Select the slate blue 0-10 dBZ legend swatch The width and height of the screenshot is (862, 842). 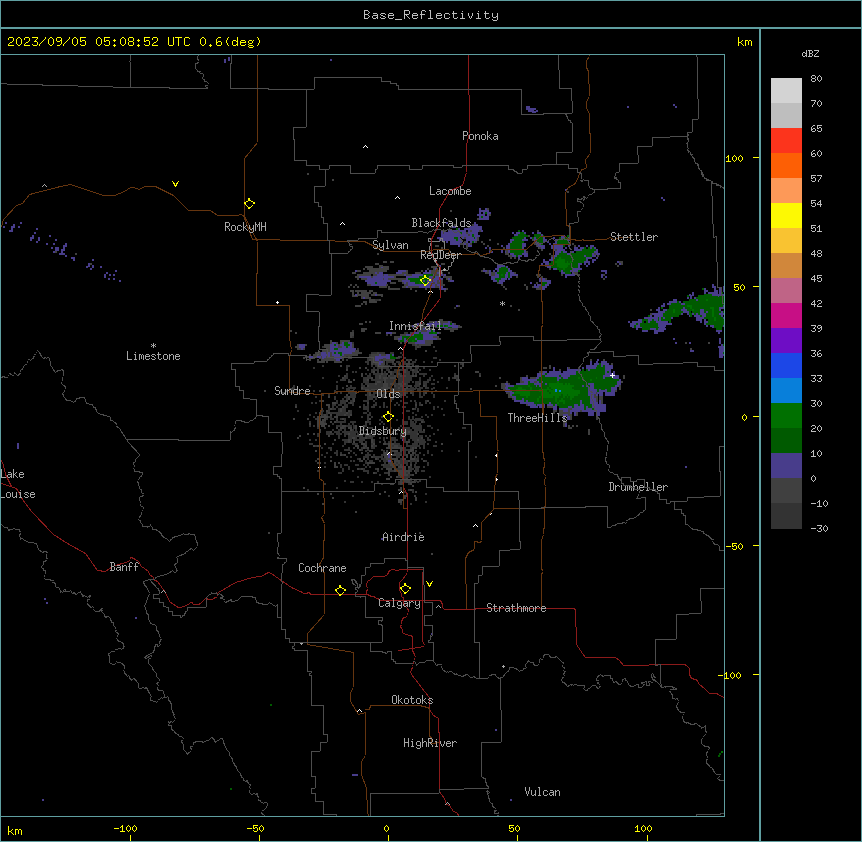coord(786,466)
